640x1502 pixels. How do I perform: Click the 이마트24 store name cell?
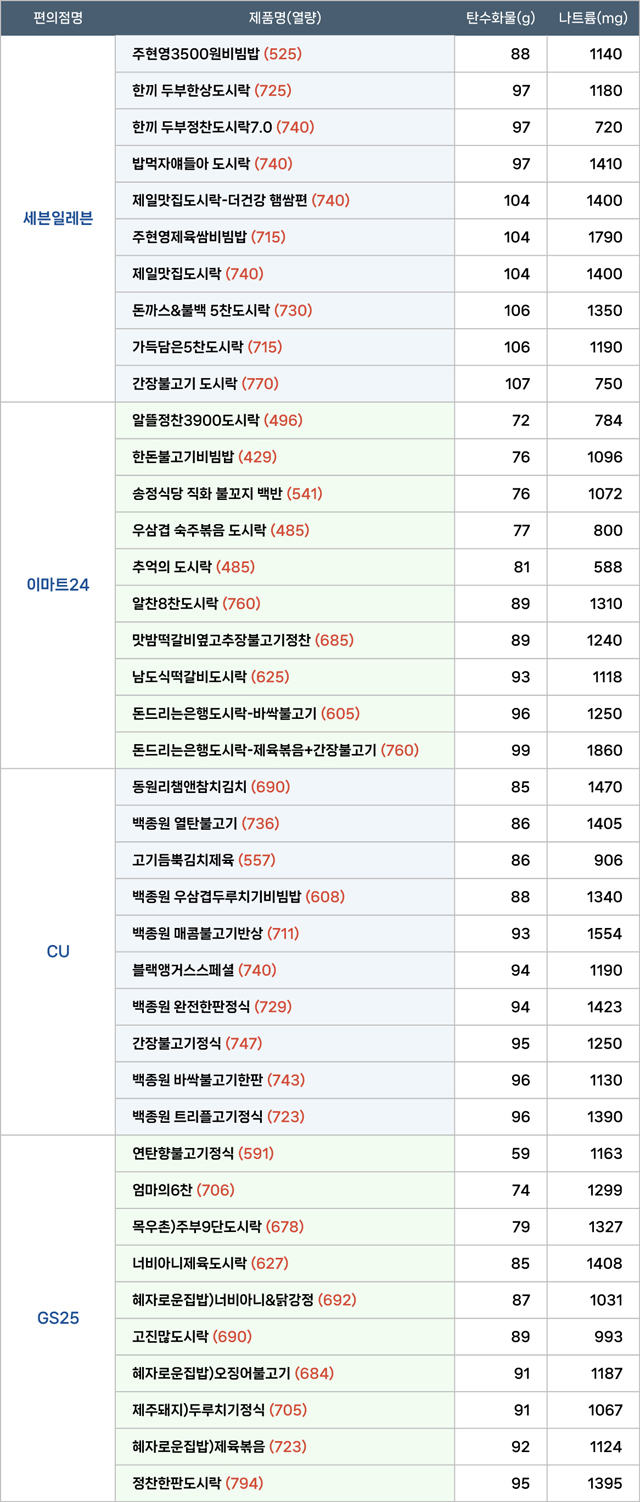(x=58, y=585)
